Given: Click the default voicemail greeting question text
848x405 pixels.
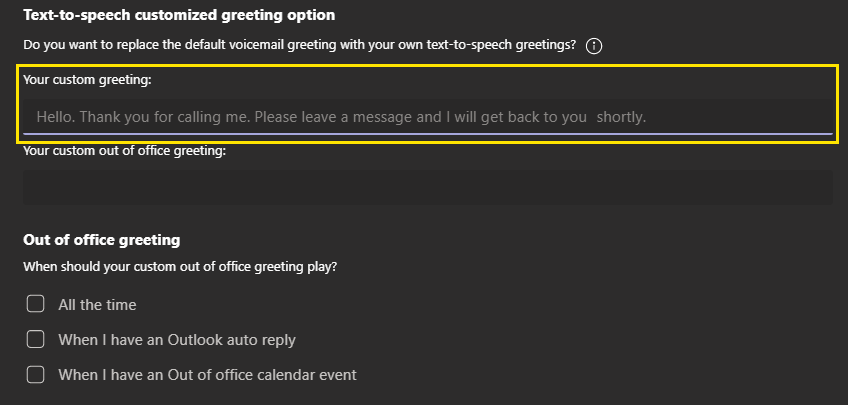Looking at the screenshot, I should pos(300,44).
